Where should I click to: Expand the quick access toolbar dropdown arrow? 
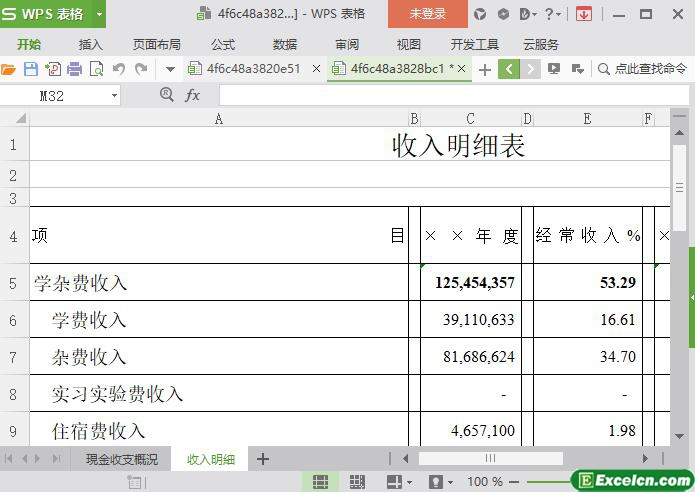pyautogui.click(x=170, y=69)
